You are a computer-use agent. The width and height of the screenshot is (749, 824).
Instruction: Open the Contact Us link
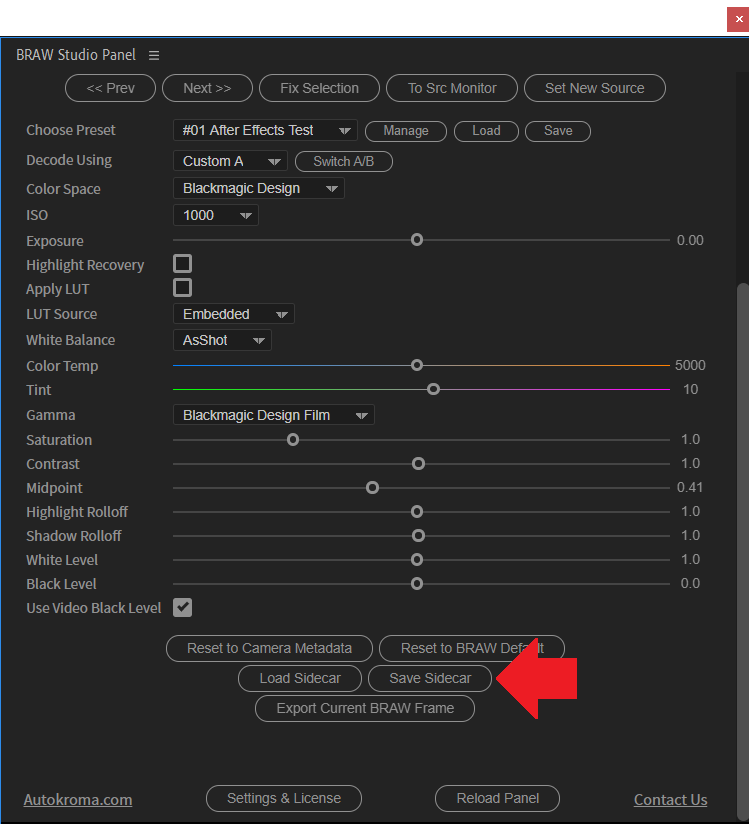pos(670,799)
